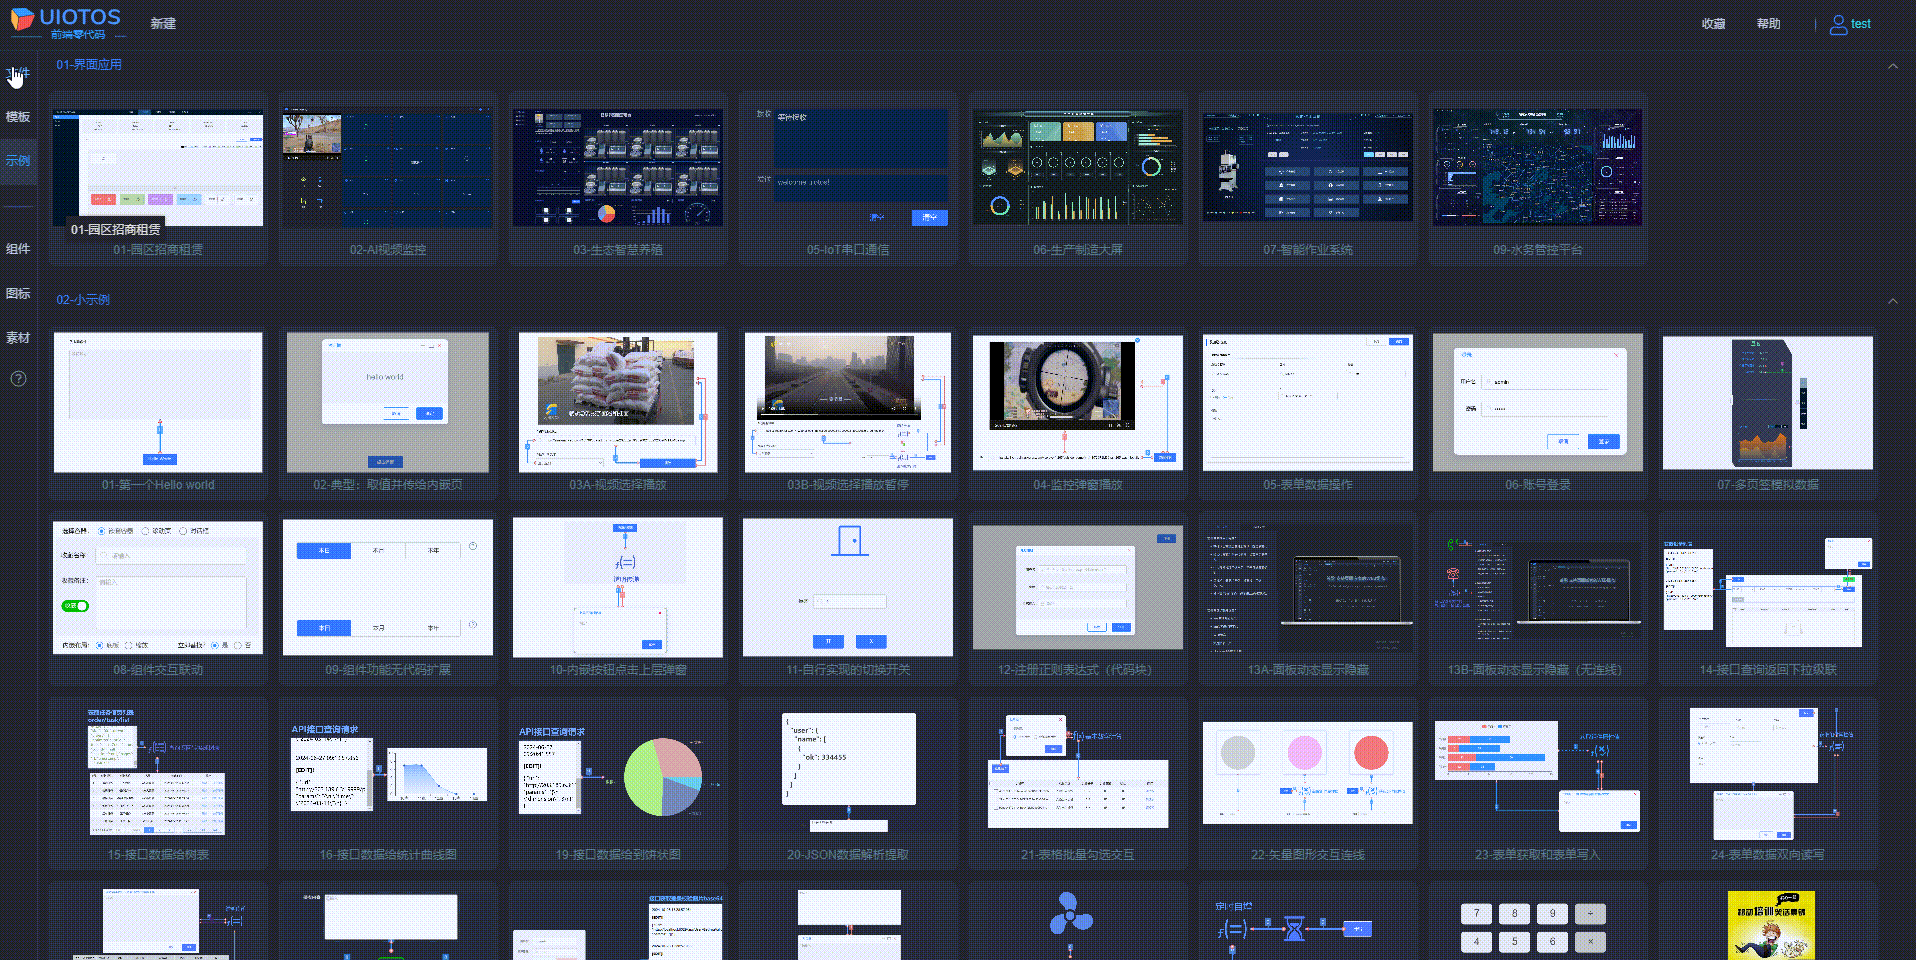Open the 21-表格批量勾选交互 thumbnail
The image size is (1916, 960).
click(1078, 772)
